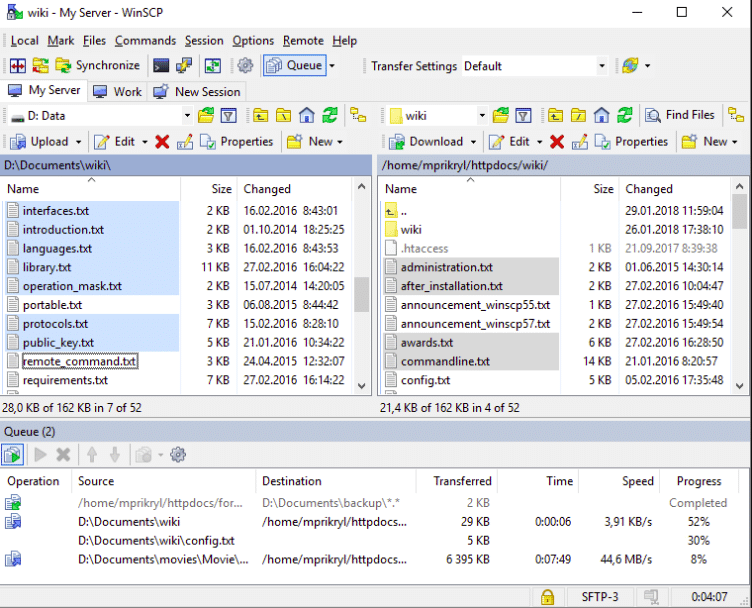
Task: Select config.txt in remote panel
Action: coord(425,380)
